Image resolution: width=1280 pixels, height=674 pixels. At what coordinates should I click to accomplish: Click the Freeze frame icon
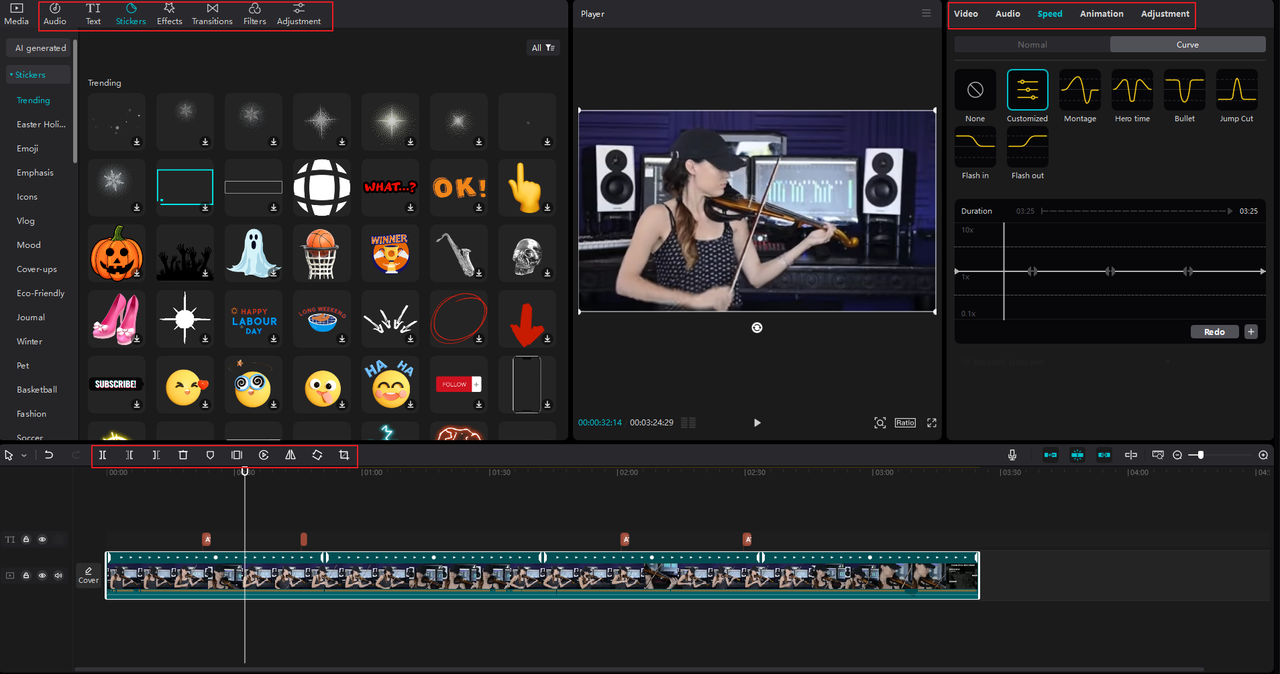click(x=237, y=455)
